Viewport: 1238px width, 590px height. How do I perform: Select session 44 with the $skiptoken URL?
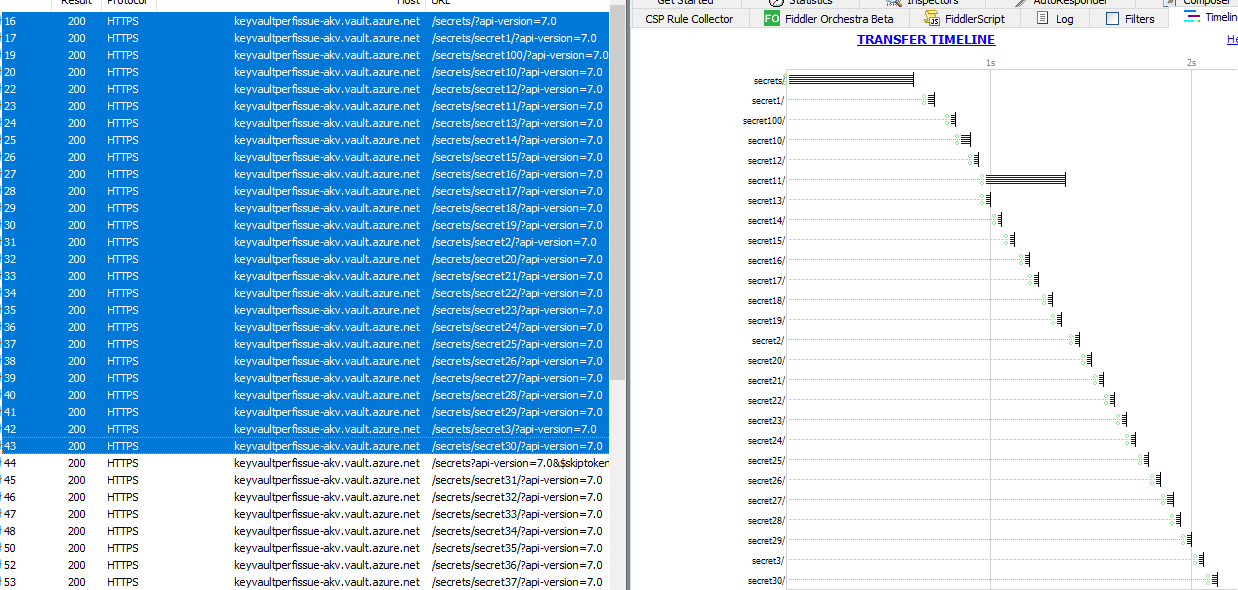pos(304,463)
